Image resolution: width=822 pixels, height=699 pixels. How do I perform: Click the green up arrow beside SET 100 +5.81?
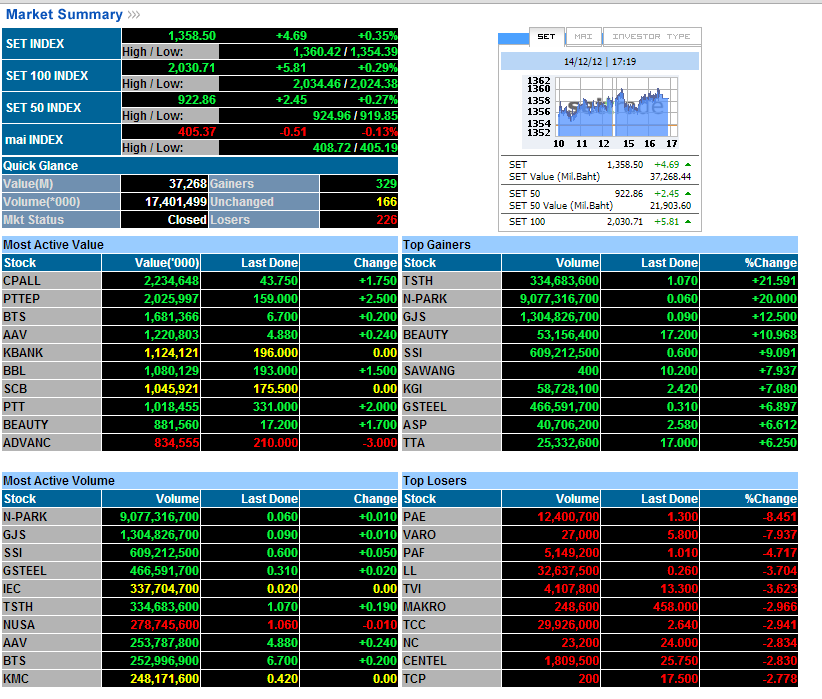[688, 222]
